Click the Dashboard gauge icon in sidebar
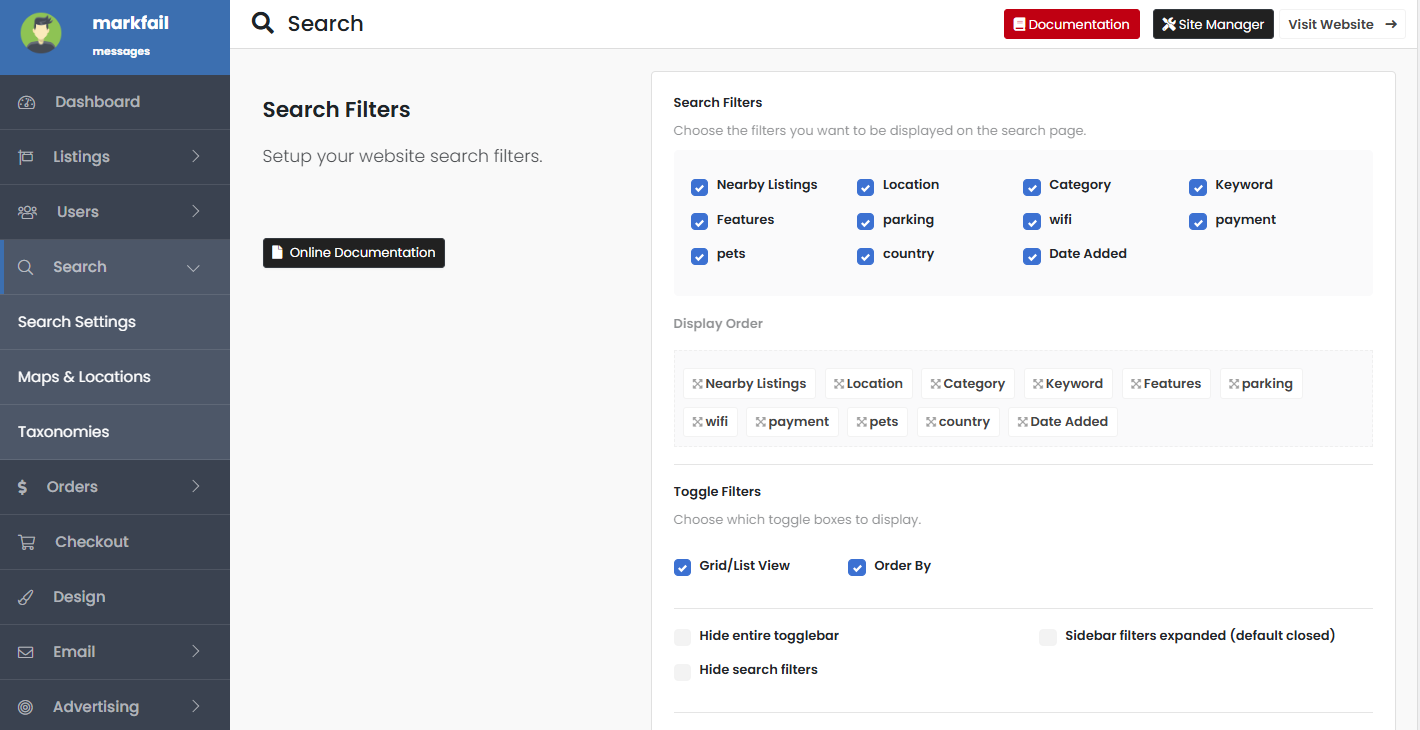 point(27,102)
